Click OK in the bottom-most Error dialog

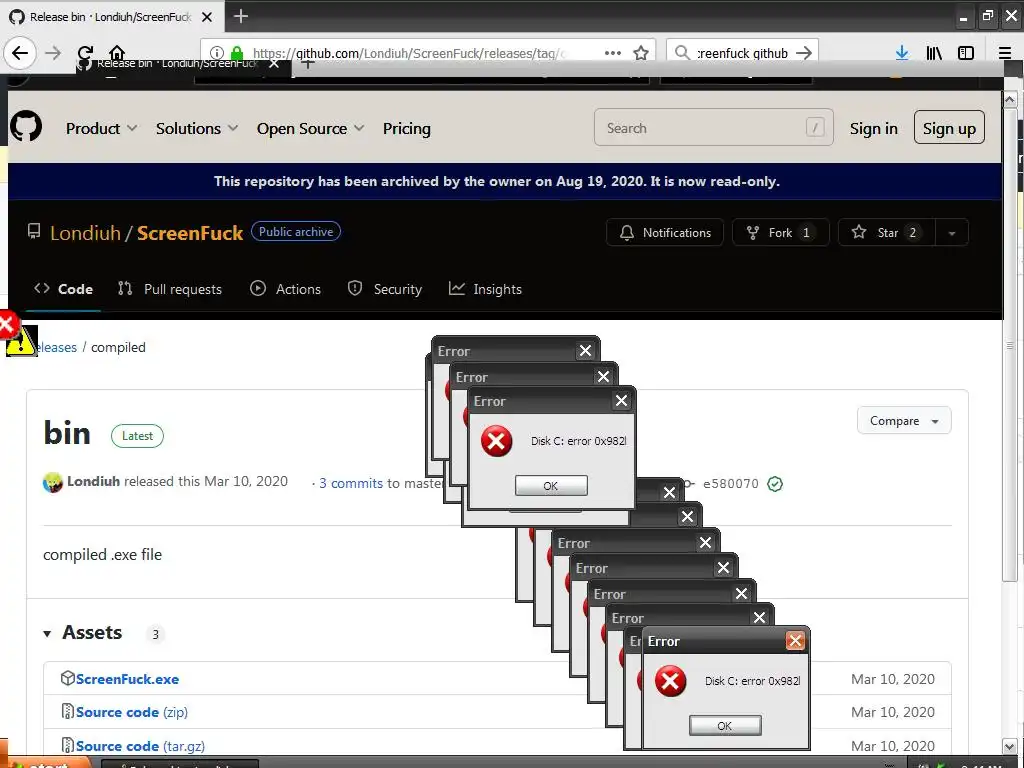pyautogui.click(x=725, y=726)
